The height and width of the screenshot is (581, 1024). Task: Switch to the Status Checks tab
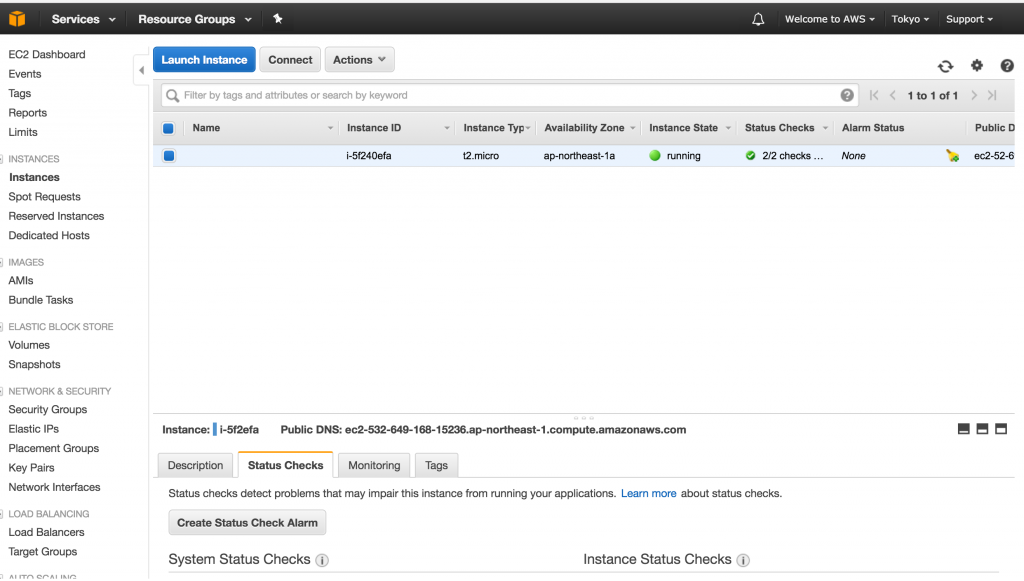pos(285,465)
